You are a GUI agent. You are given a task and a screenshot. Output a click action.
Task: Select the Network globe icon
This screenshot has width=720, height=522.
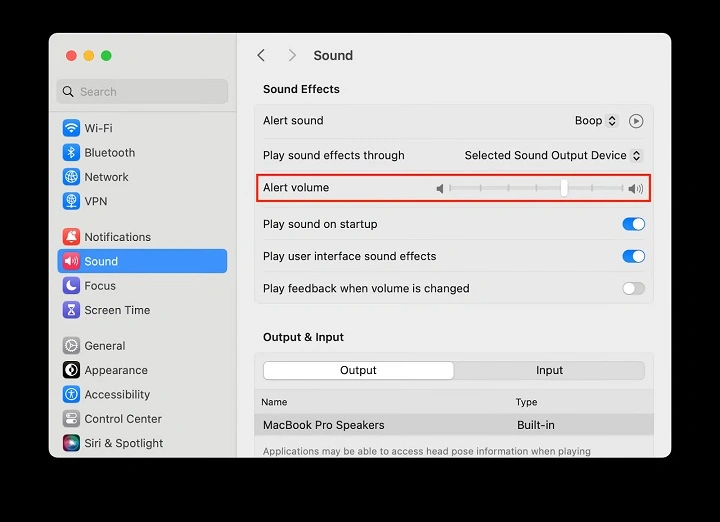pyautogui.click(x=71, y=177)
